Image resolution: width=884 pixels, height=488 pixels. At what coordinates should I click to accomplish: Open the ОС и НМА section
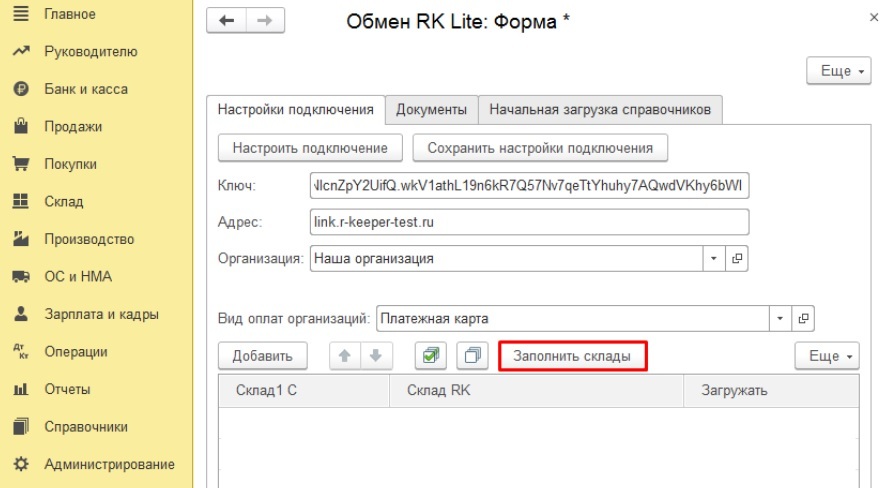pos(78,277)
